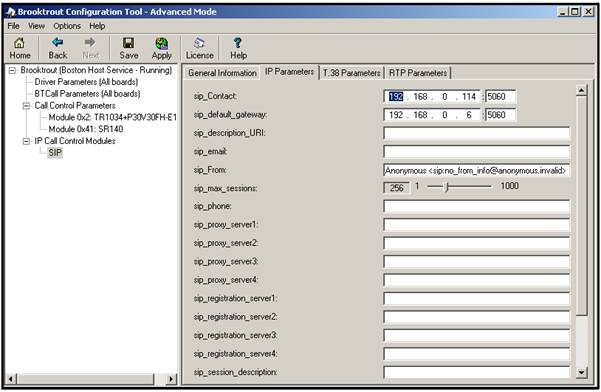Select the IP Parameters tab
The height and width of the screenshot is (392, 601).
pyautogui.click(x=289, y=72)
